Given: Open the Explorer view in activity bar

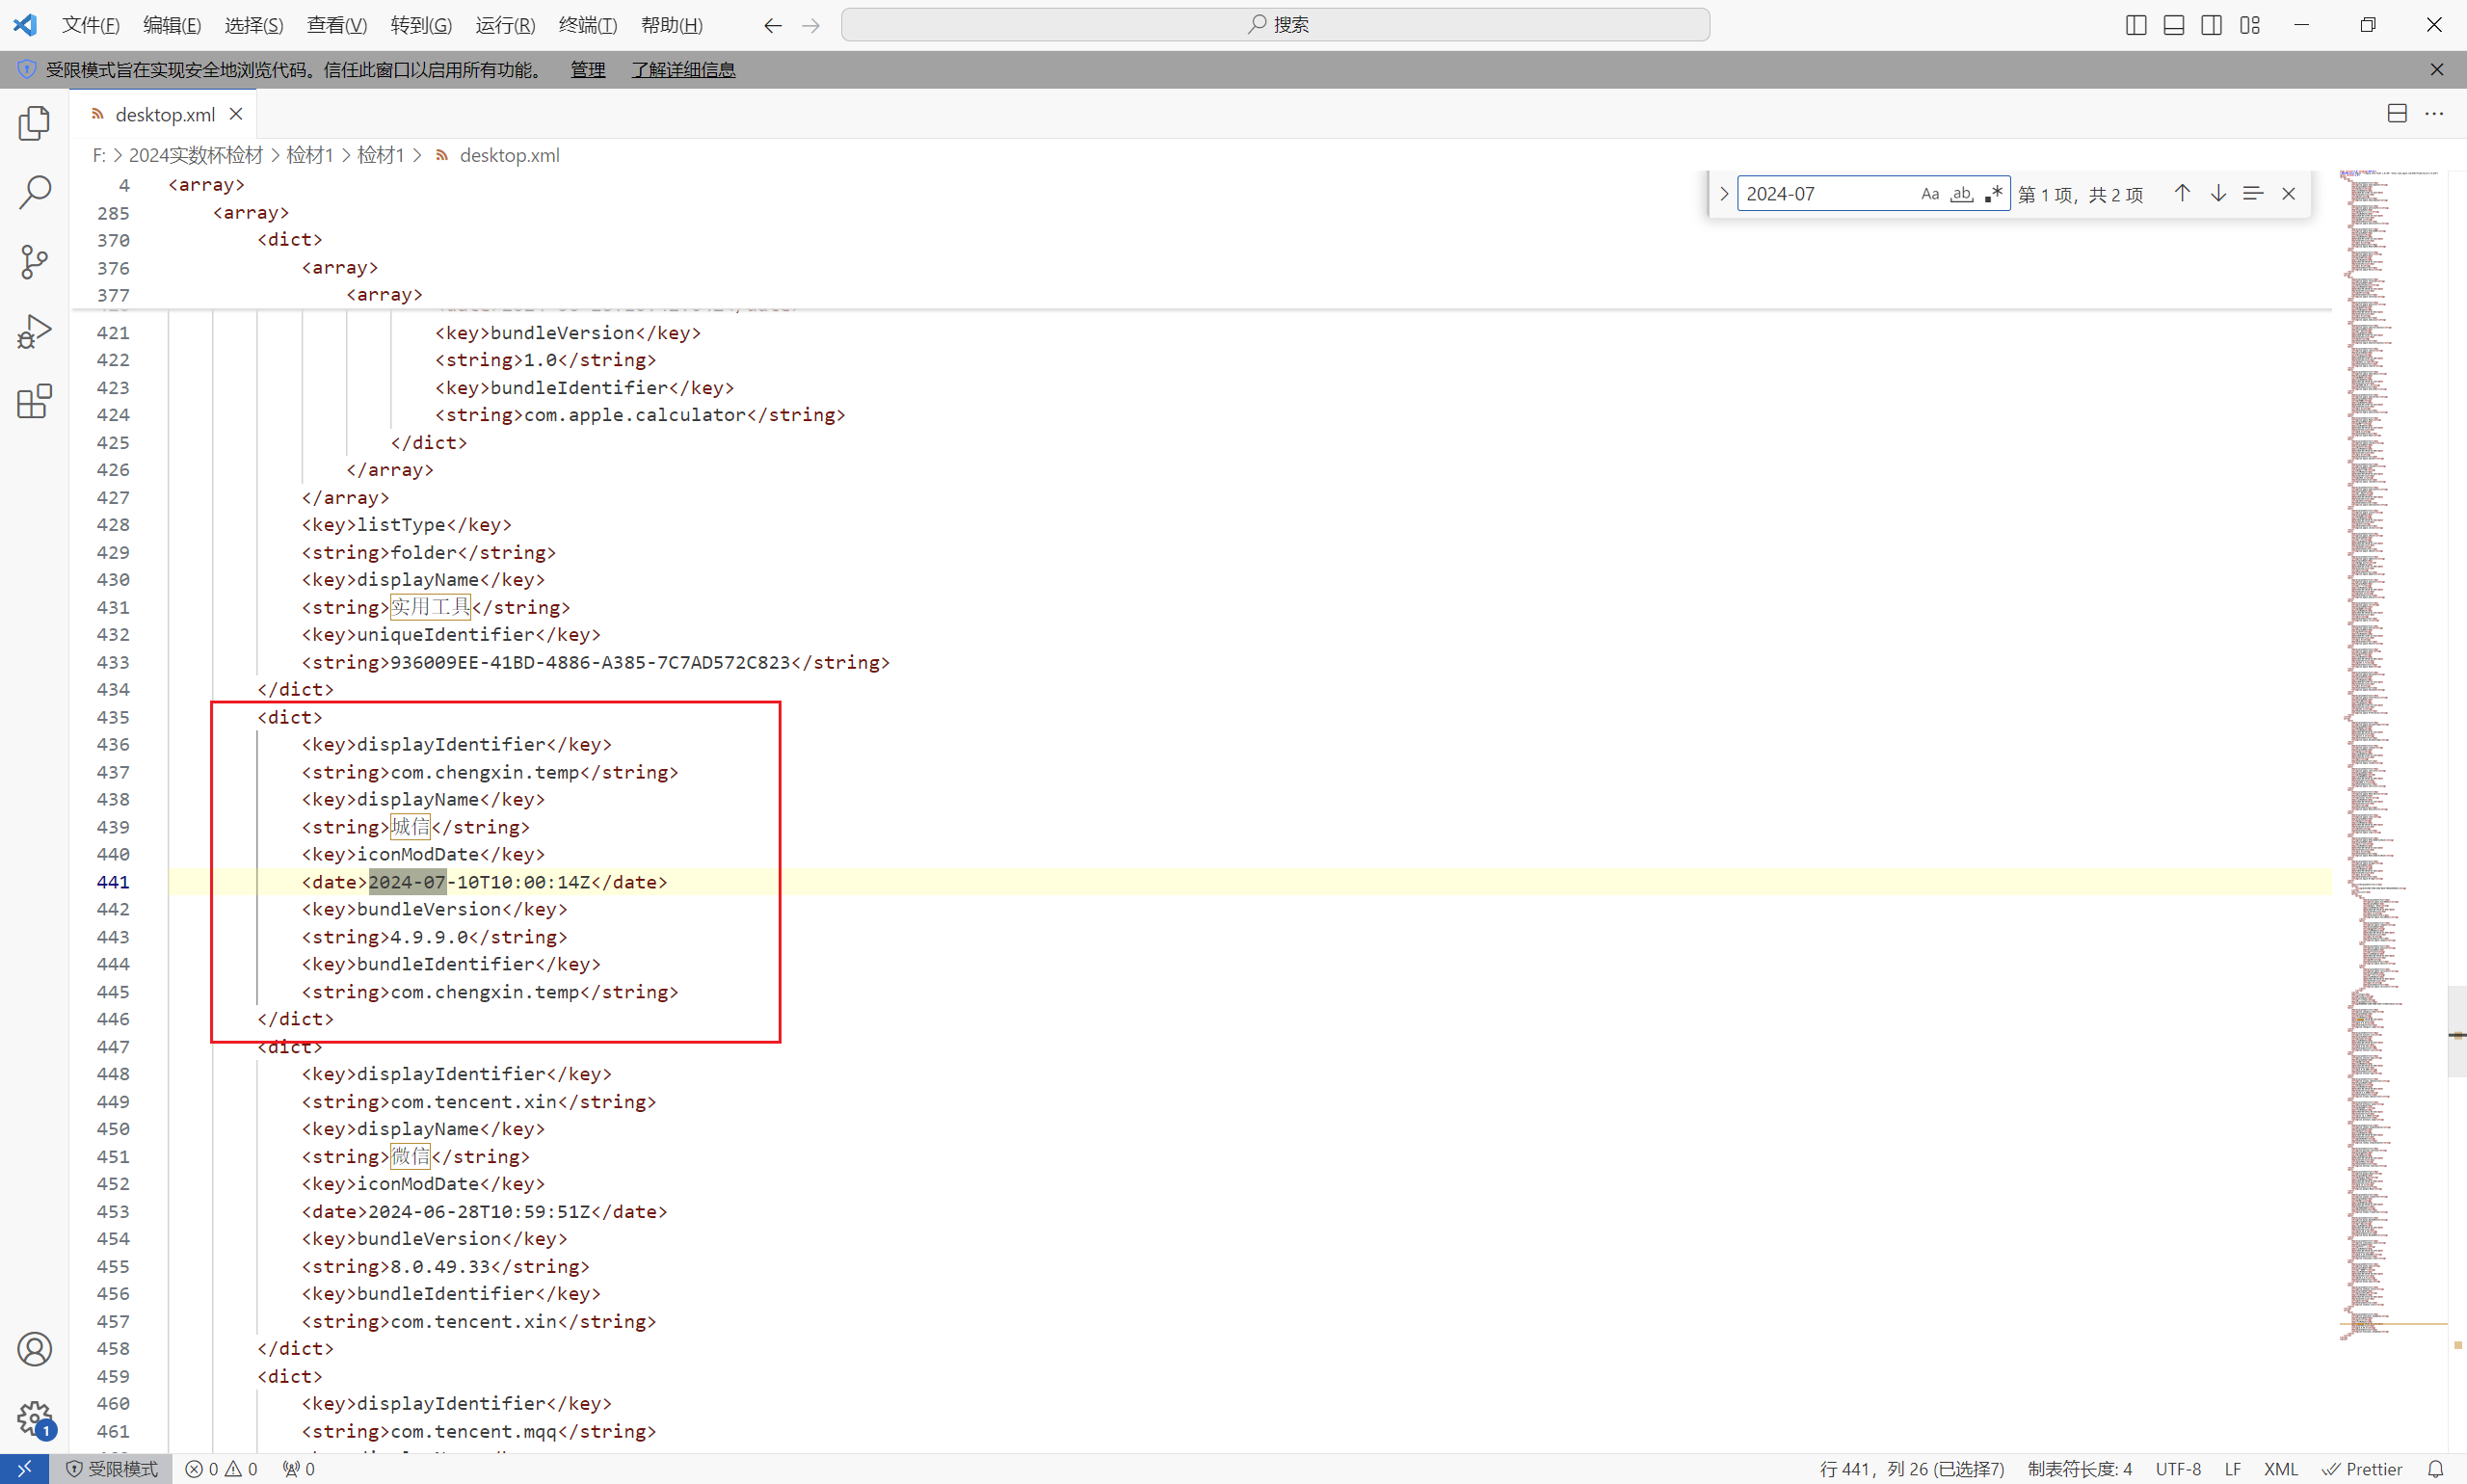Looking at the screenshot, I should [34, 123].
